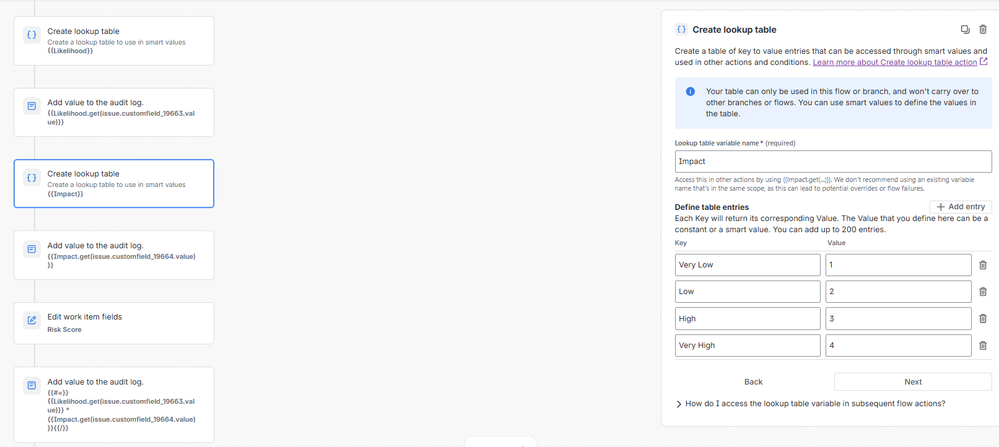Viewport: 999px width, 447px height.
Task: Click the Edit work item fields pencil icon
Action: (x=31, y=320)
